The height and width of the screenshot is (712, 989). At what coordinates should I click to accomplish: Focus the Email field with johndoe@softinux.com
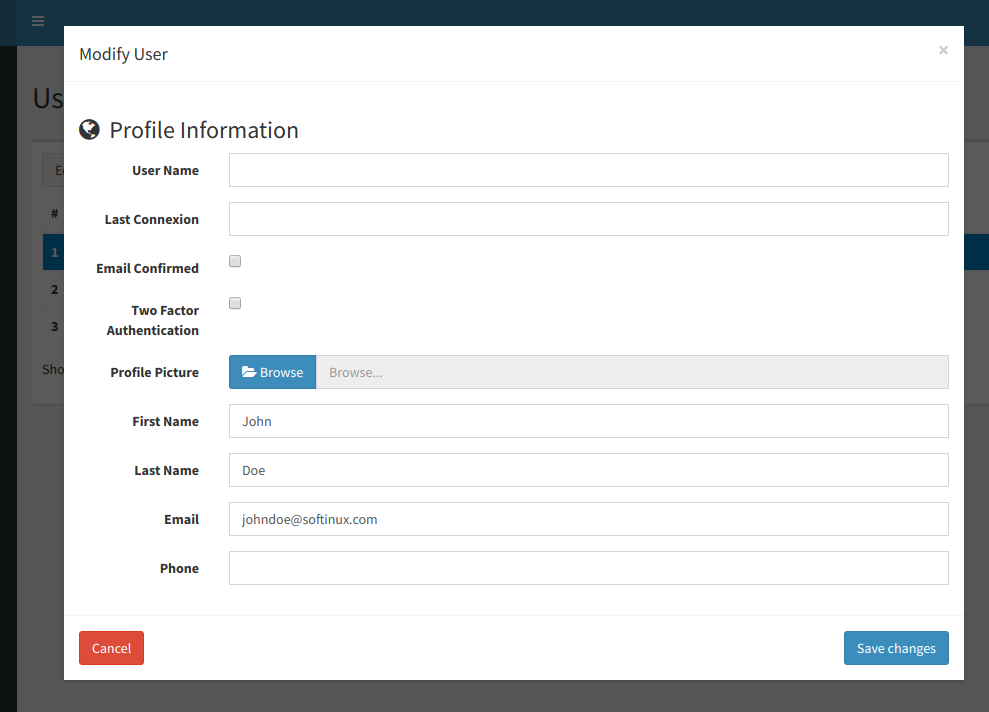588,519
